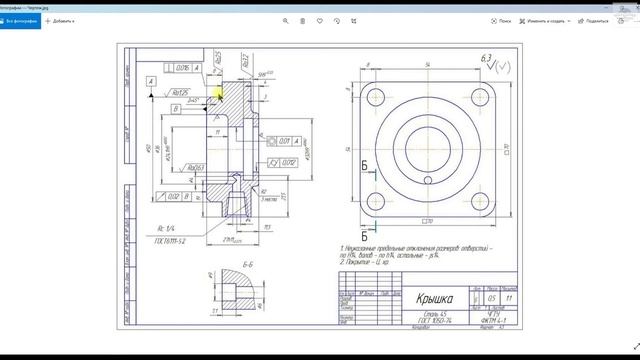The image size is (640, 360).
Task: Share the image via 'Поделиться'
Action: click(x=593, y=21)
